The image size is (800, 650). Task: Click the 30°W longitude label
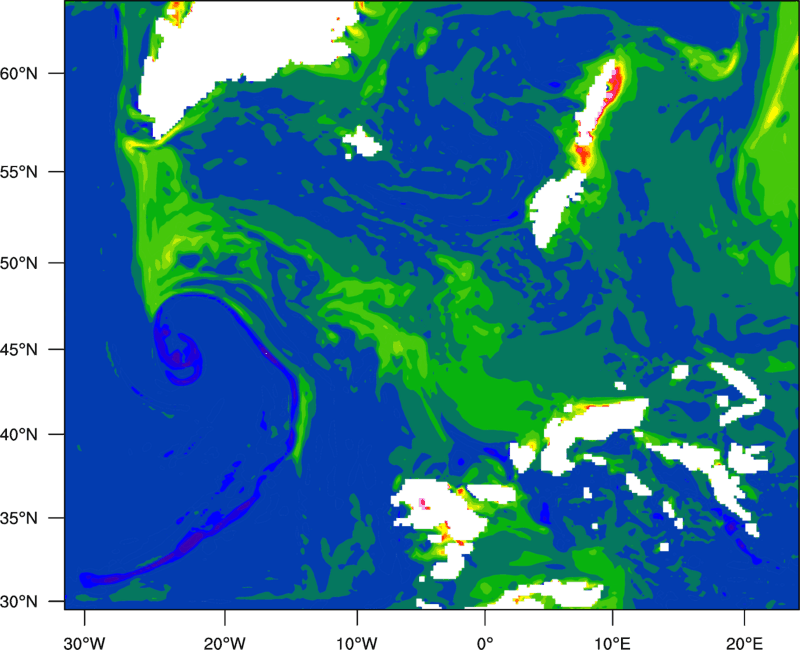[x=85, y=643]
